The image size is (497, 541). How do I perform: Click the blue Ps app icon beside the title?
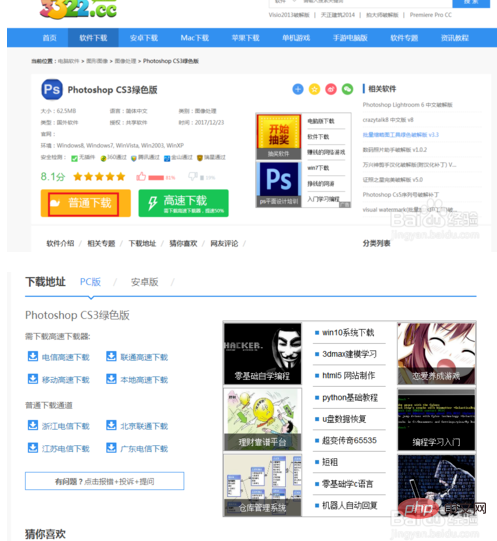[52, 89]
